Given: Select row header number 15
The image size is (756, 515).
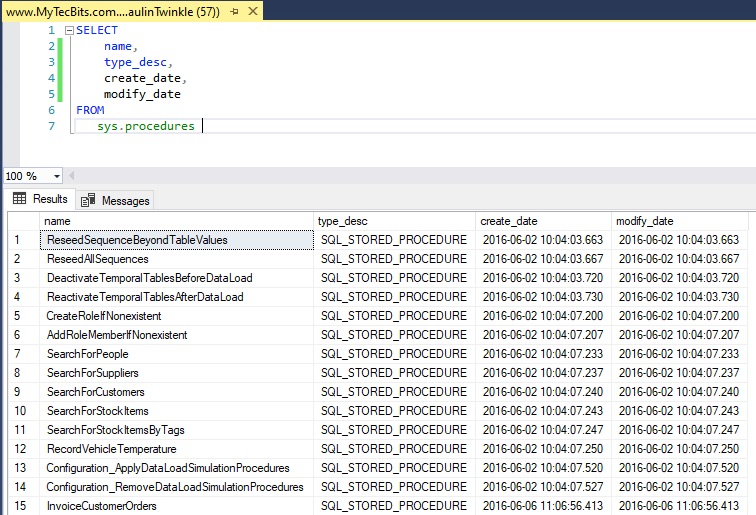Looking at the screenshot, I should [24, 506].
